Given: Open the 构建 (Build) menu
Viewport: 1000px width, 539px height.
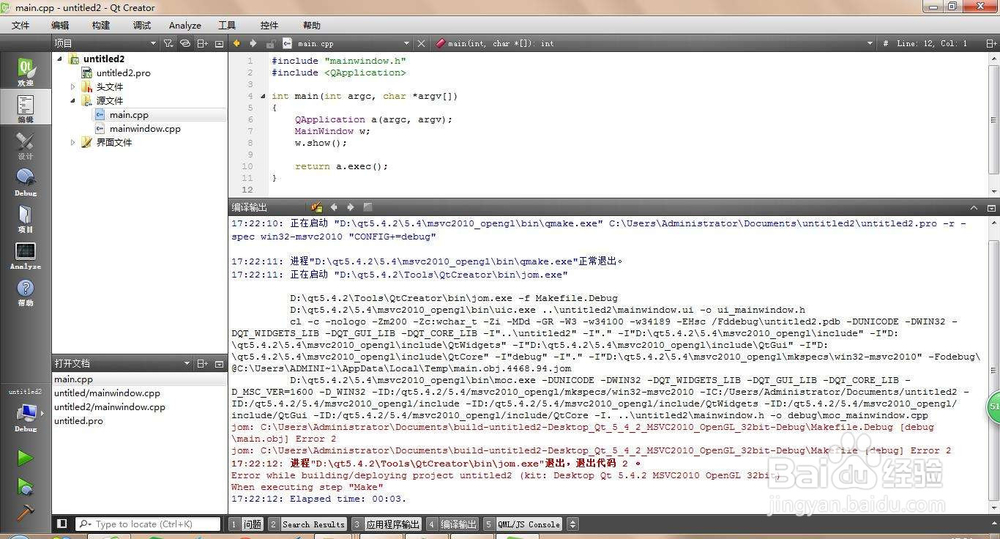Looking at the screenshot, I should point(101,26).
